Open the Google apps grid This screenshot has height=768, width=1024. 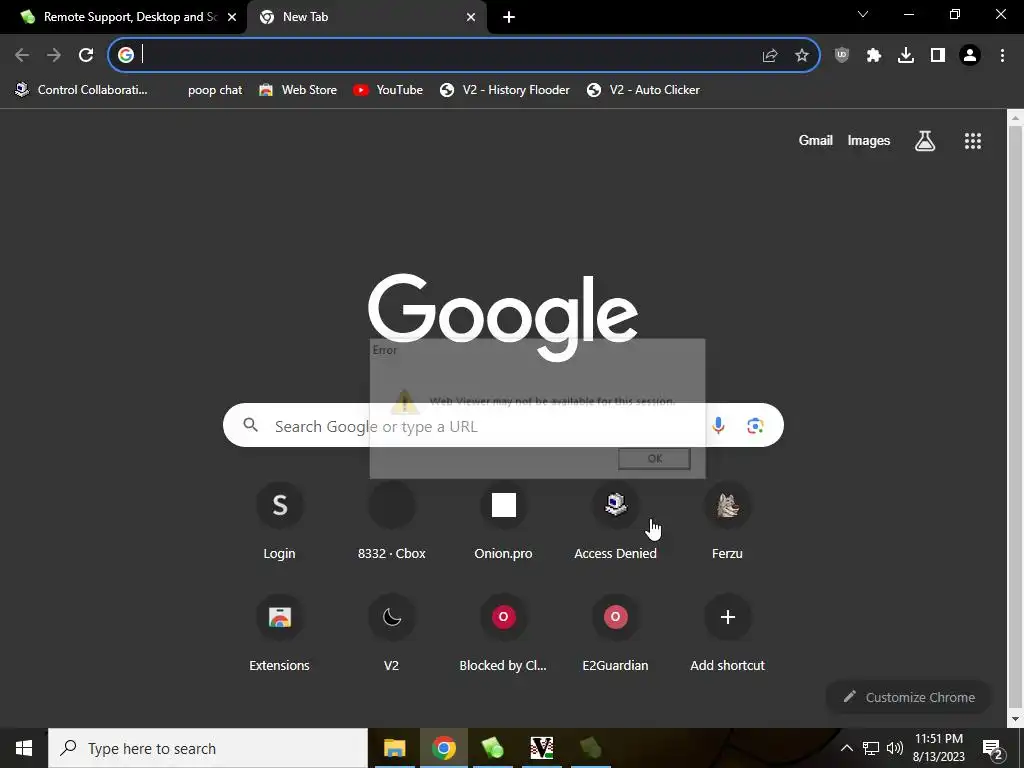pyautogui.click(x=973, y=140)
